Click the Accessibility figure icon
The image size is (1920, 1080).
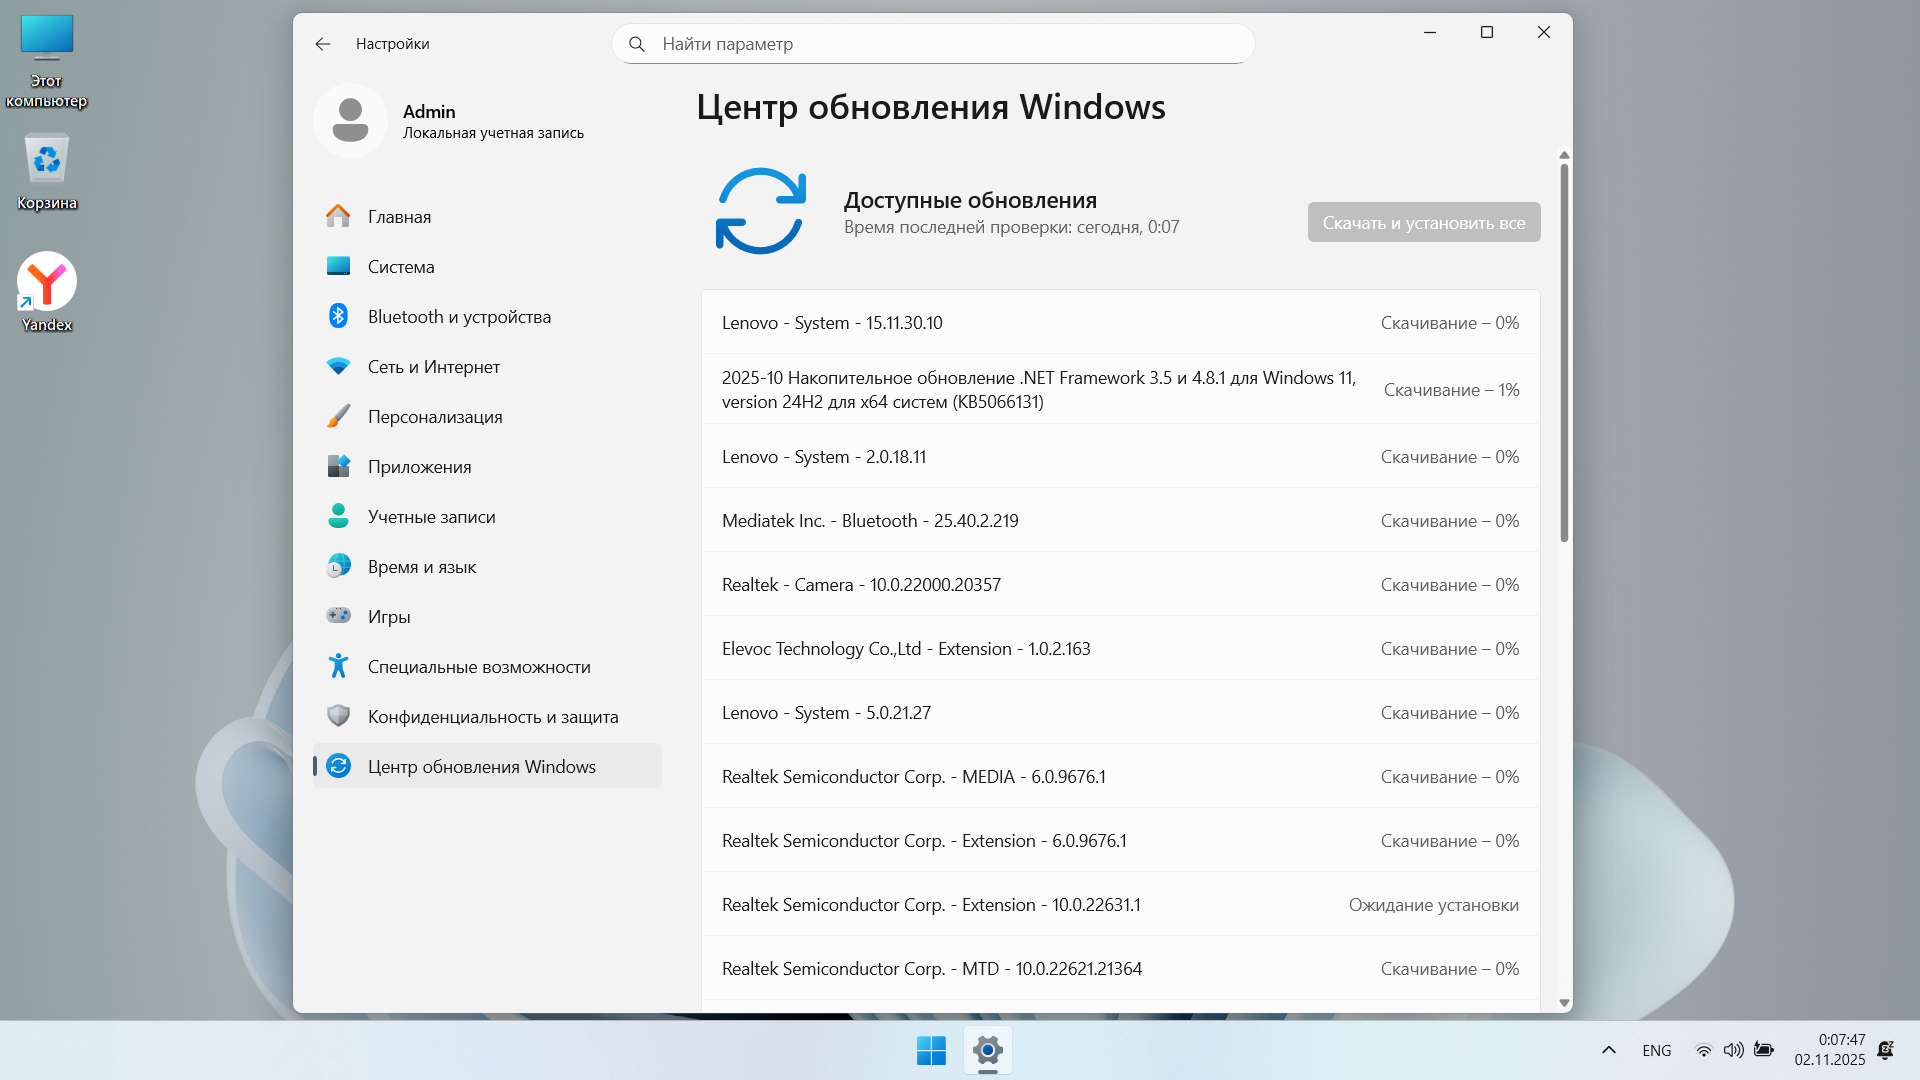tap(338, 666)
